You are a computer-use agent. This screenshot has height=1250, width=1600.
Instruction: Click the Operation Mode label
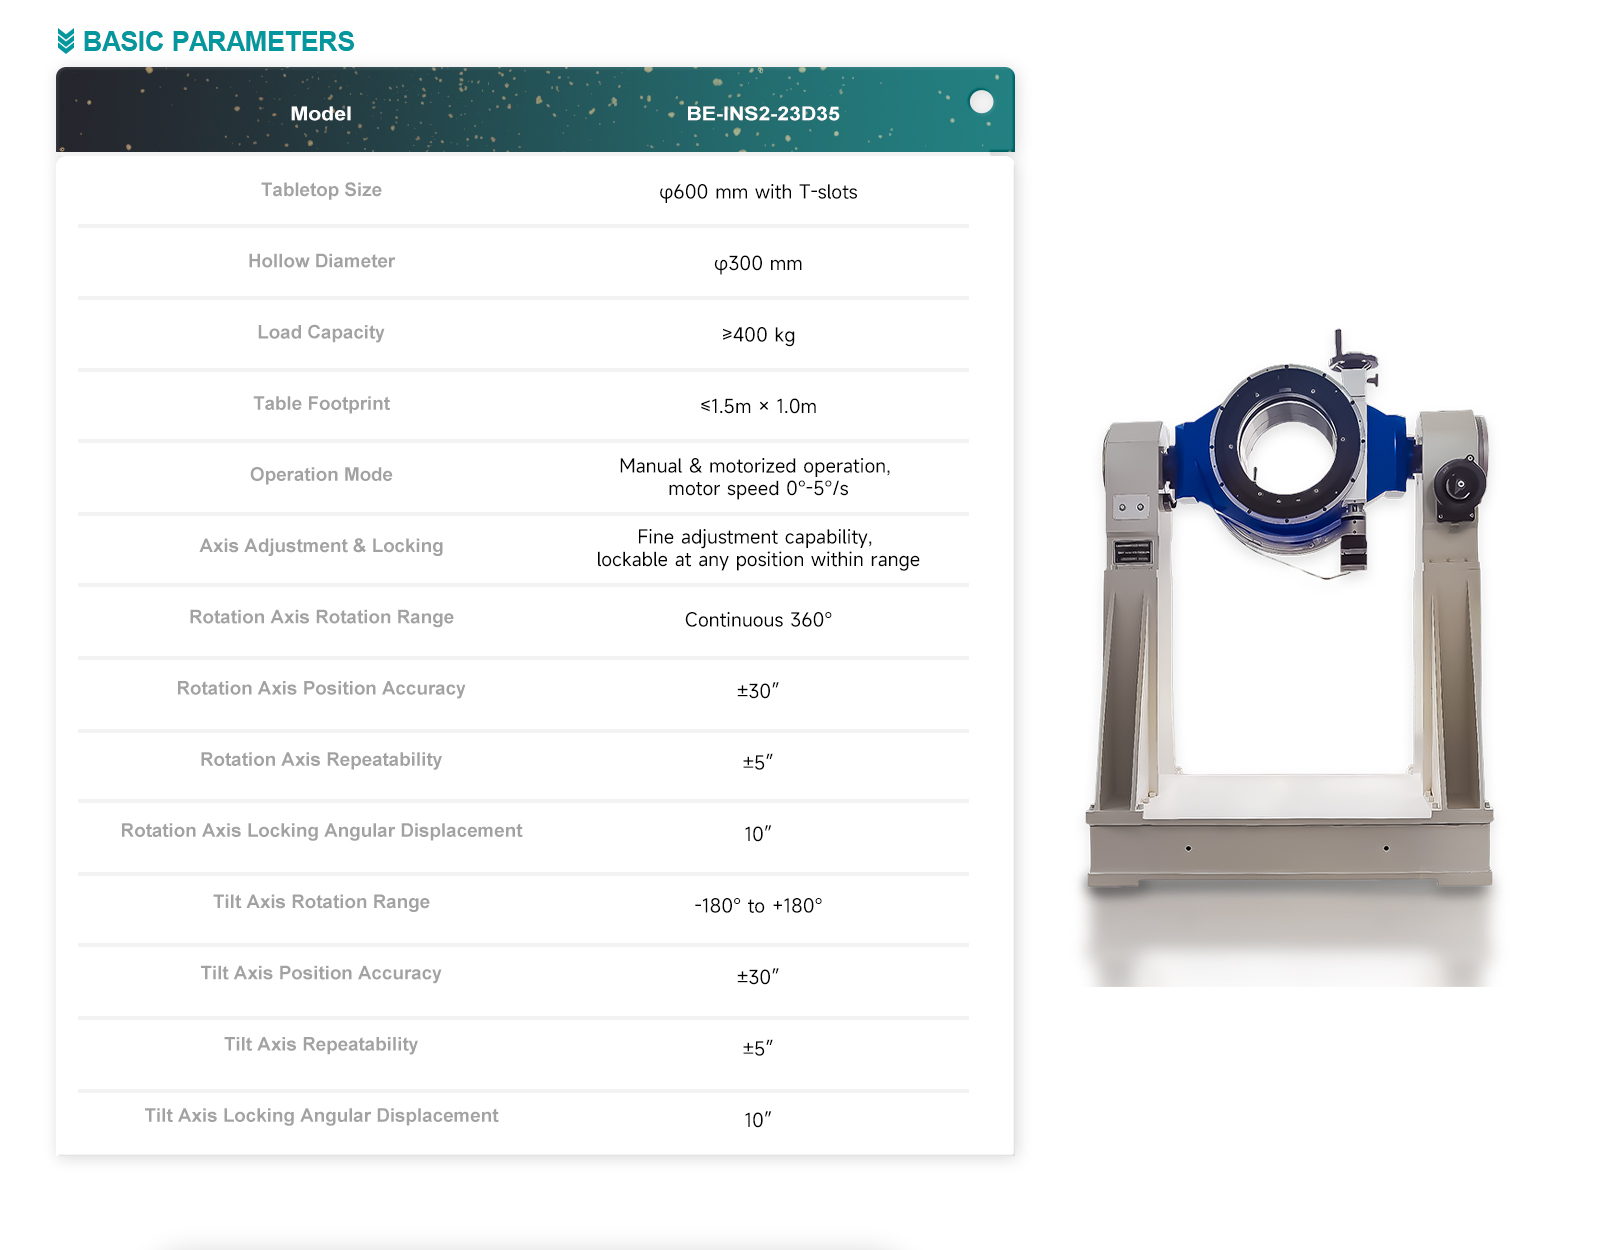(x=321, y=475)
